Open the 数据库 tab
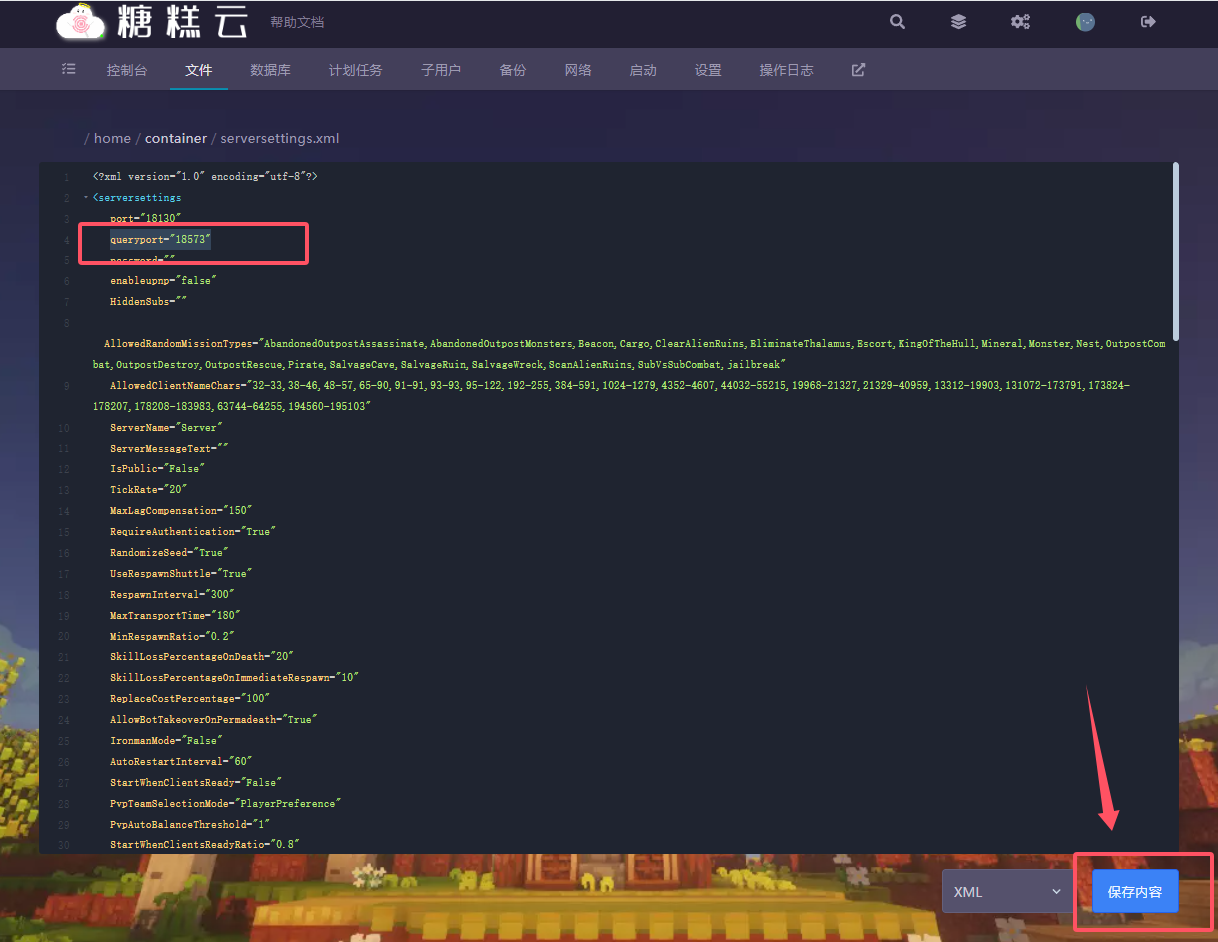Screen dimensions: 1218x942 [270, 70]
